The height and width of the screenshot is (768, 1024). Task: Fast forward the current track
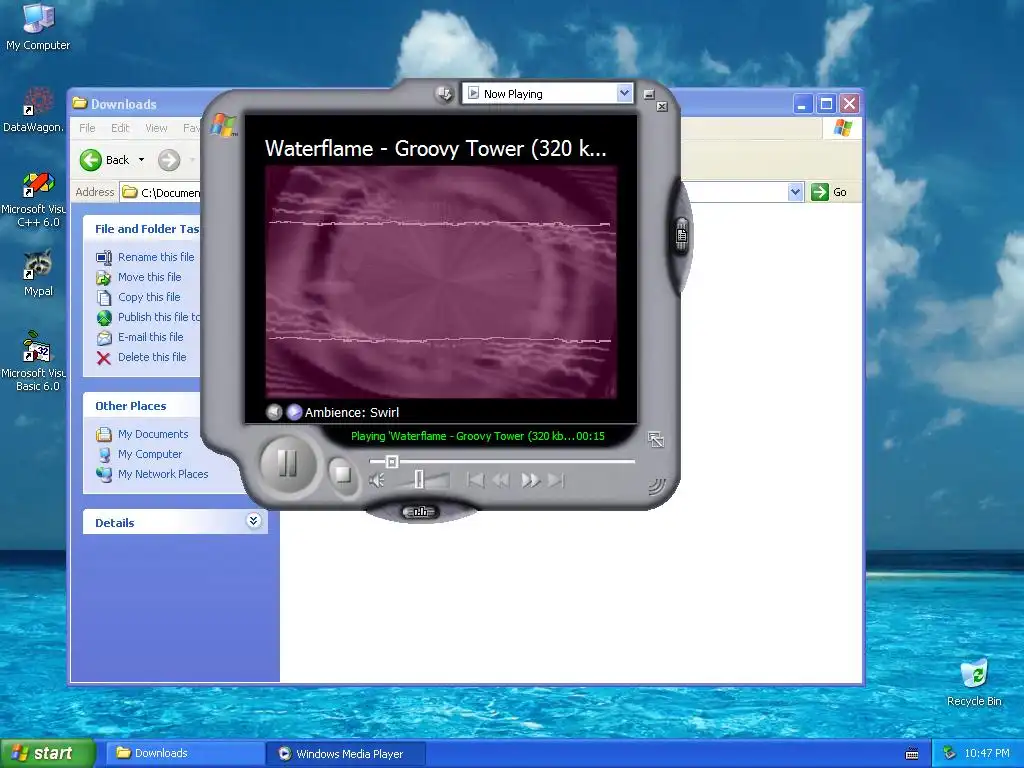(530, 481)
